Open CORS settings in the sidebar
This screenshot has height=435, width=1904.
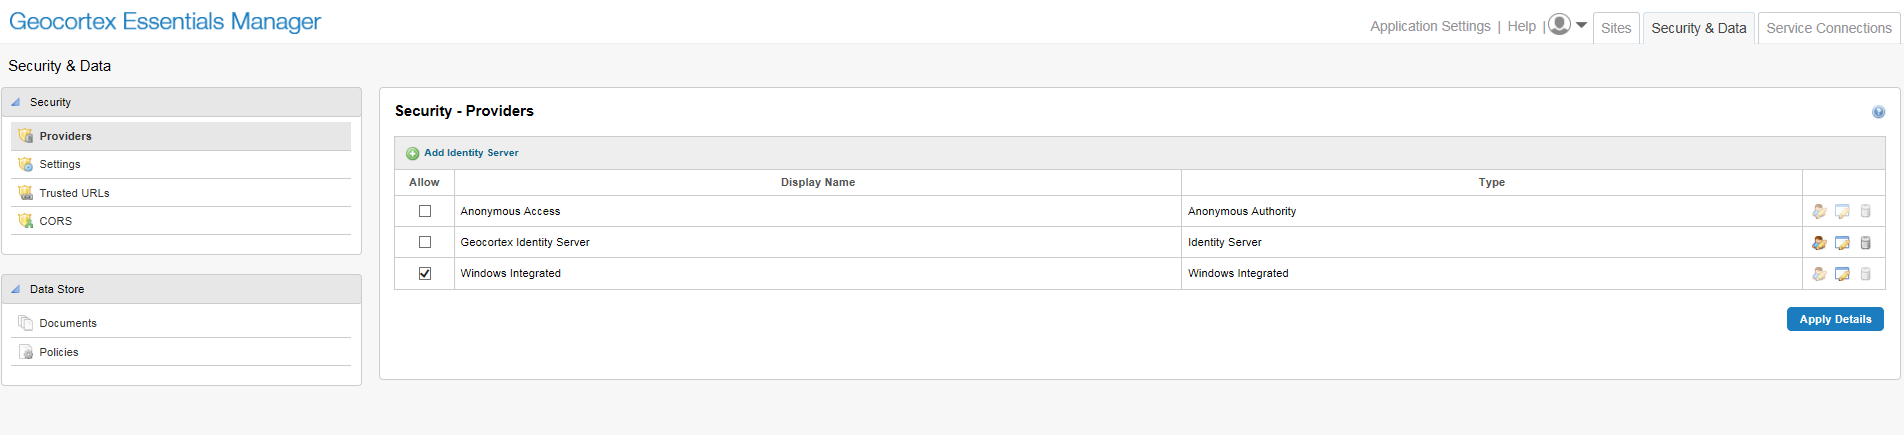56,221
